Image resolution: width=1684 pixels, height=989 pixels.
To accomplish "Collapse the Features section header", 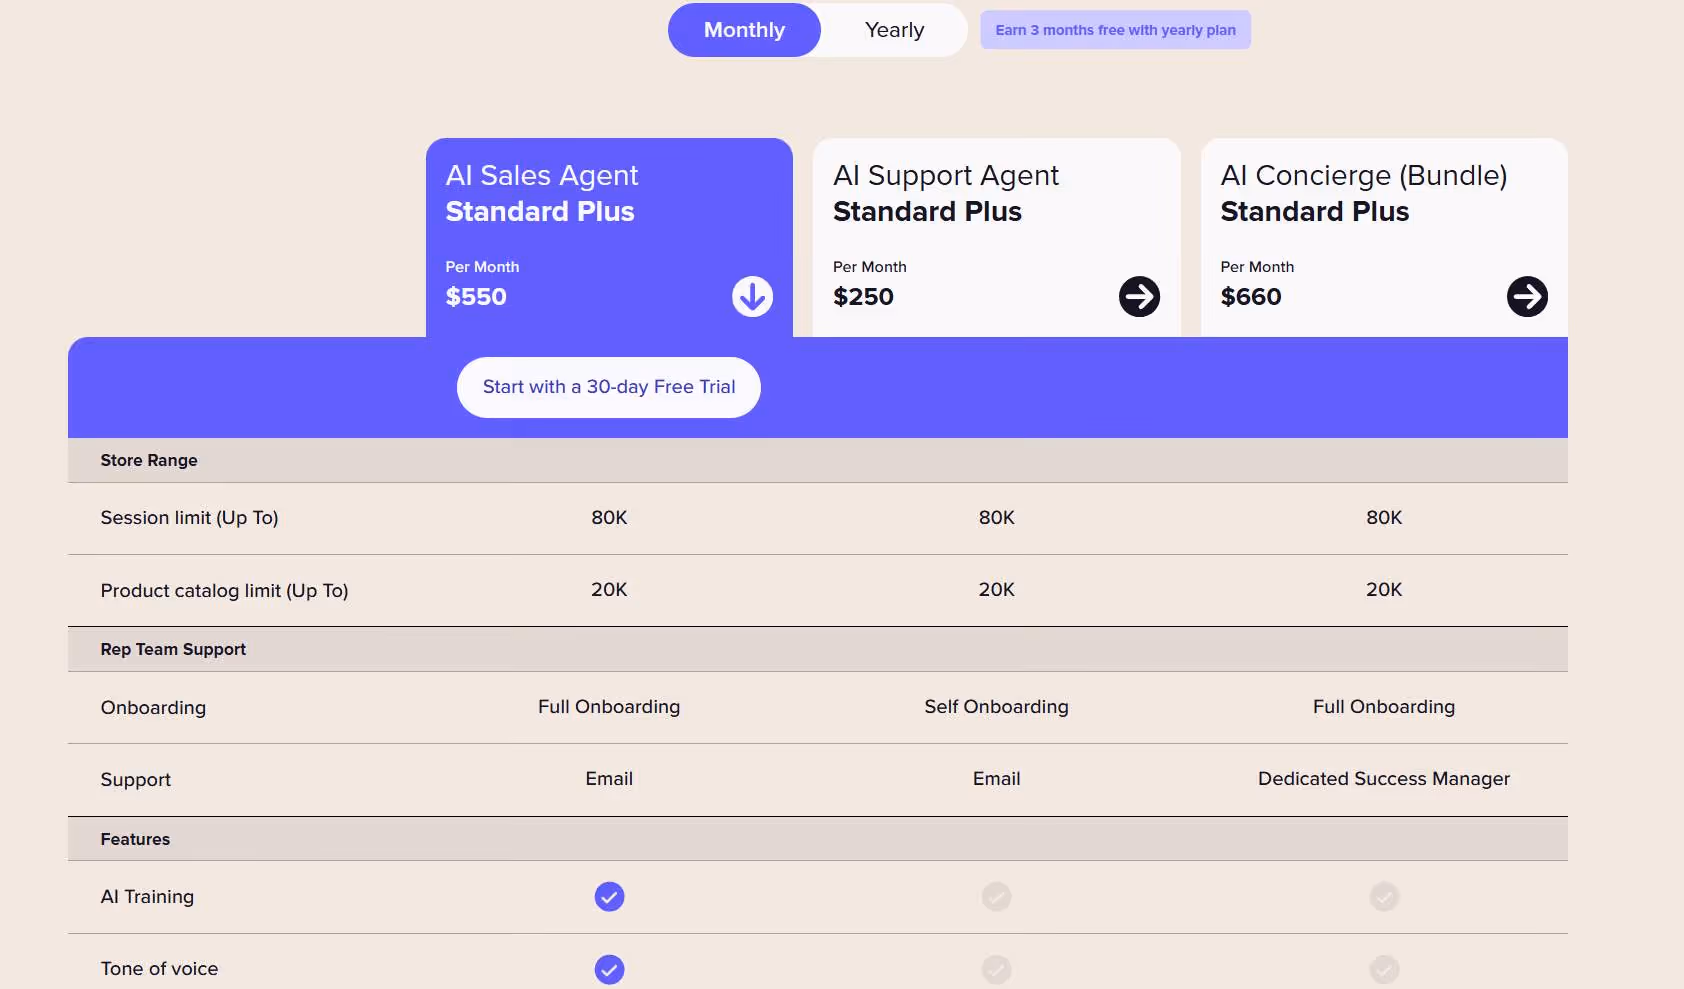I will tap(818, 839).
